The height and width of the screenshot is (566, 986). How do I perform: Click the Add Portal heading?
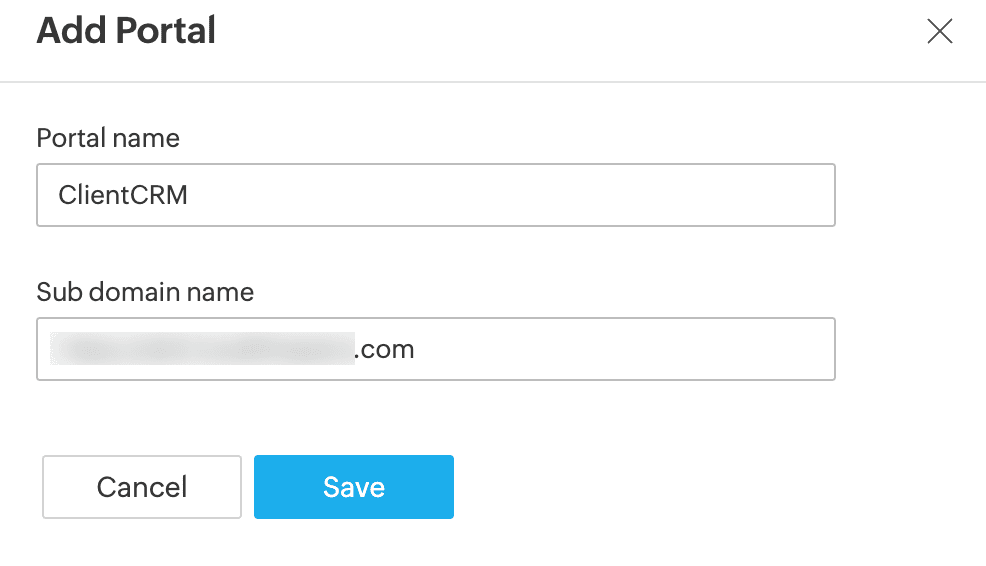(126, 30)
